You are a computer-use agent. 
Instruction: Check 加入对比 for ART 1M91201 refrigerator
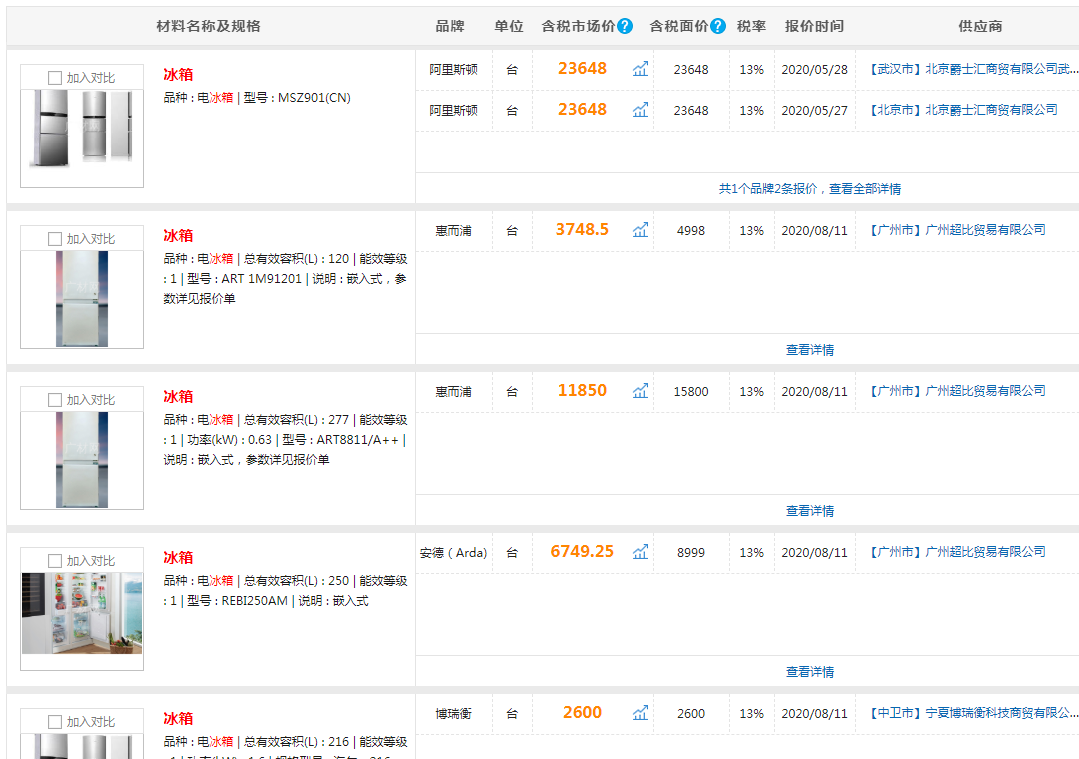tap(55, 239)
